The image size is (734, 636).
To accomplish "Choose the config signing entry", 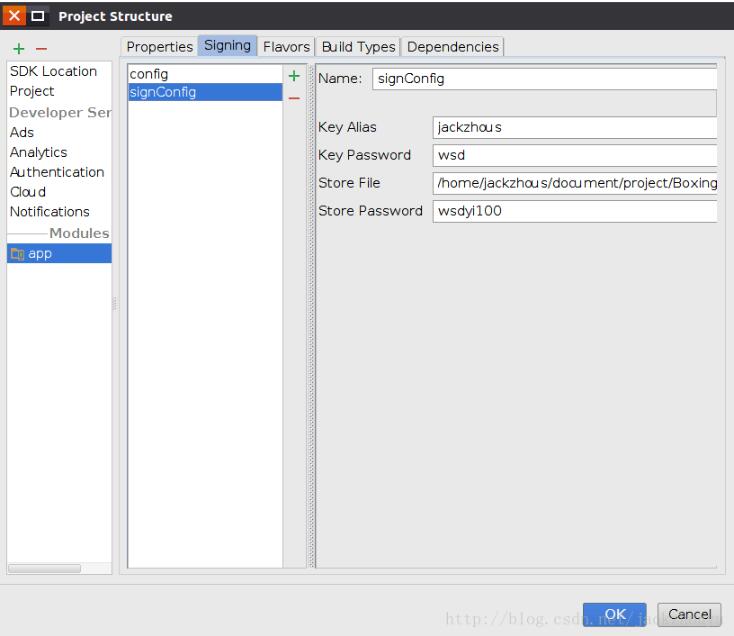I will click(x=149, y=74).
